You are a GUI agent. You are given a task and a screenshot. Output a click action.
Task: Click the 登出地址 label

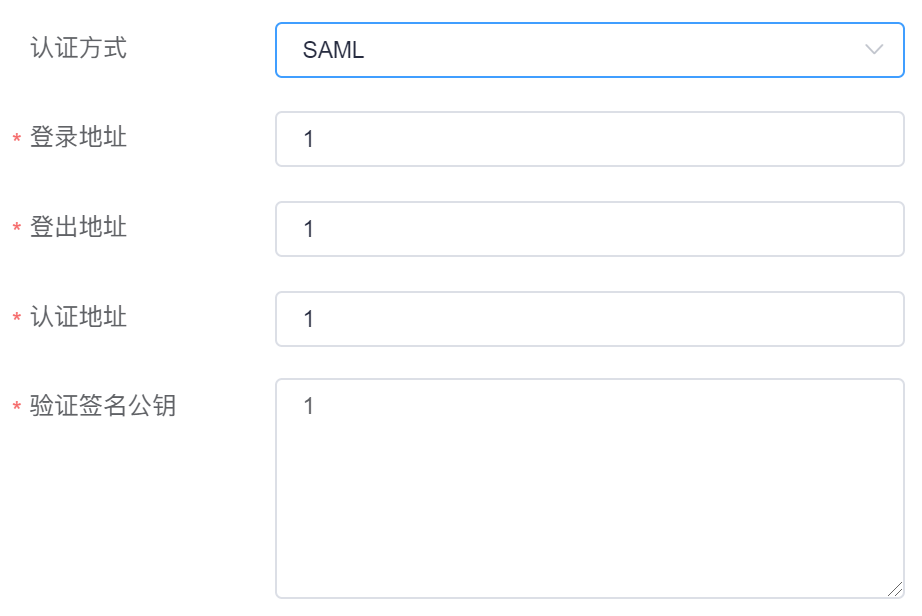[x=79, y=227]
